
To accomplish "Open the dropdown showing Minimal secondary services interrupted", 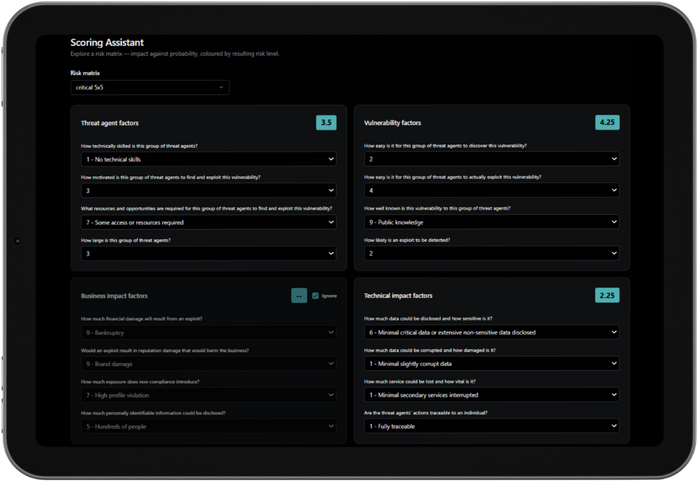I will click(492, 395).
